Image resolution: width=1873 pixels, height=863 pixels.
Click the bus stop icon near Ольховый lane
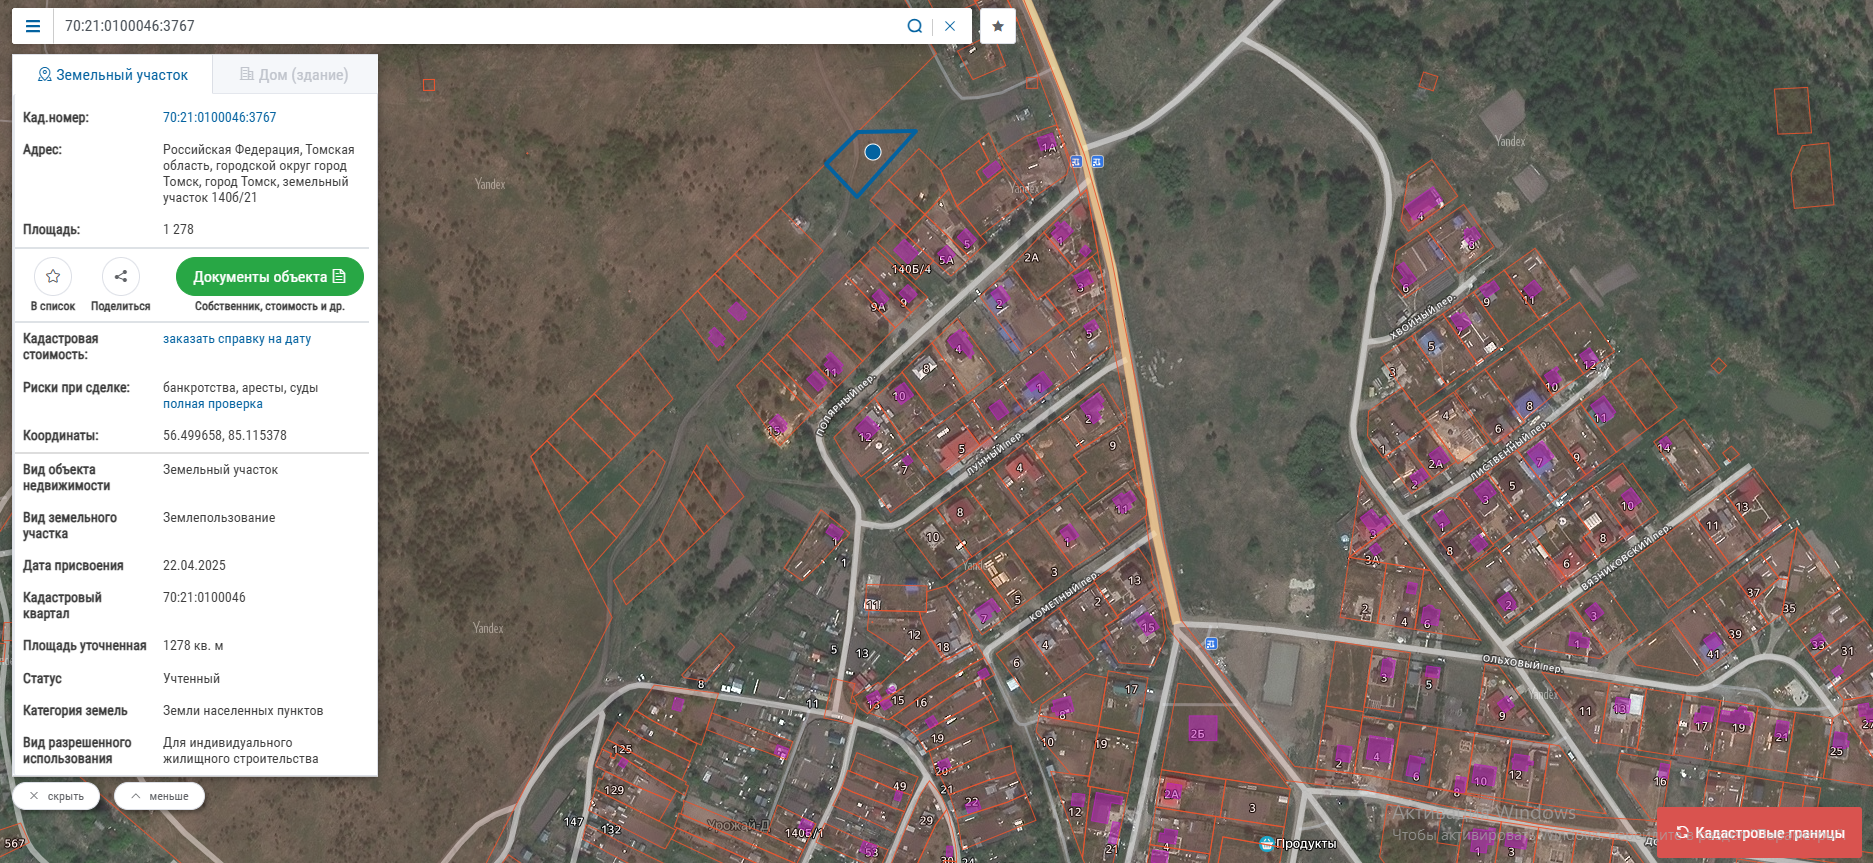pos(1211,643)
